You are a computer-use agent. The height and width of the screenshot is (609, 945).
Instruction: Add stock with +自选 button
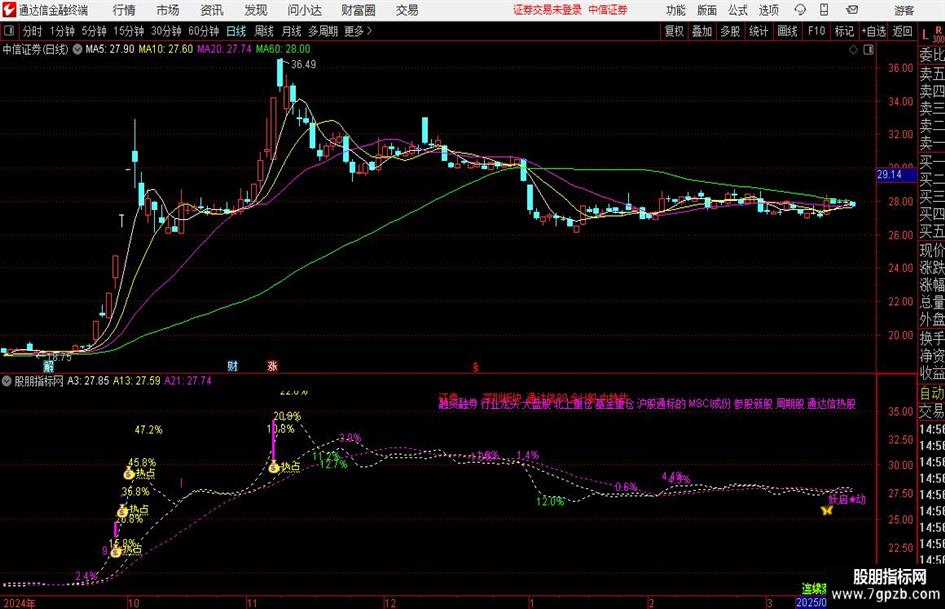coord(873,31)
